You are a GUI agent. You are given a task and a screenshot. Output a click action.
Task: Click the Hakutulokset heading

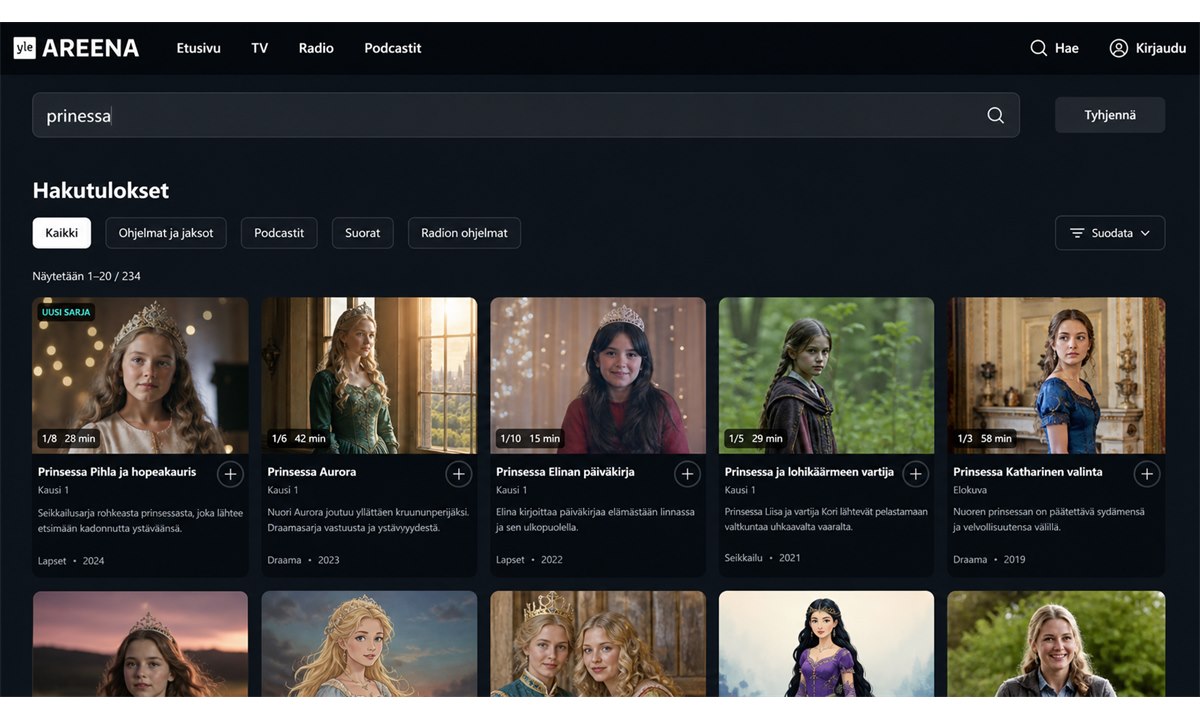pyautogui.click(x=101, y=191)
